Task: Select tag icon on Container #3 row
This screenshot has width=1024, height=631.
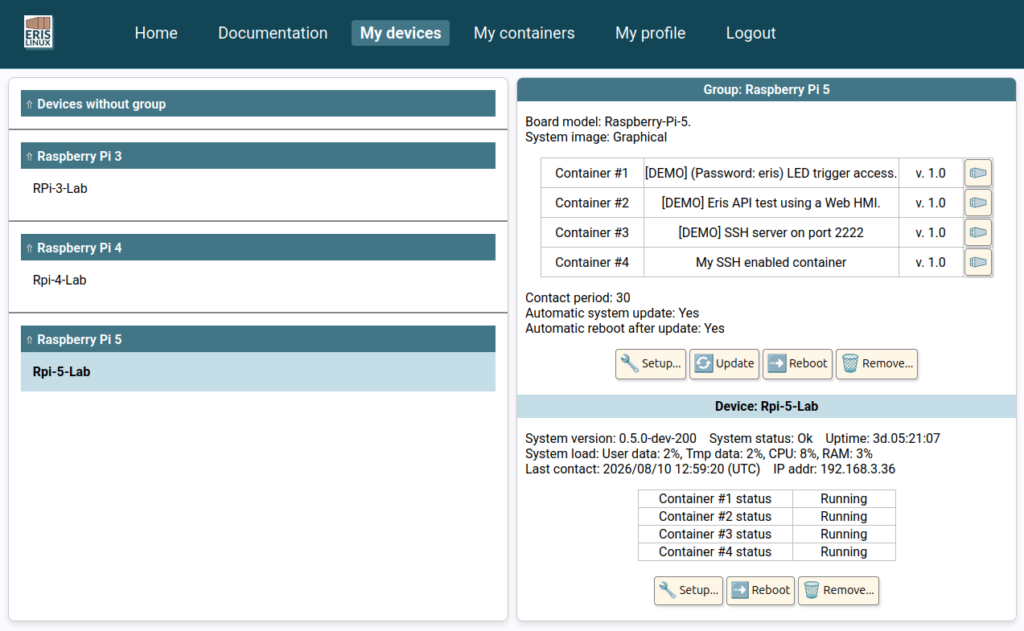Action: (978, 233)
